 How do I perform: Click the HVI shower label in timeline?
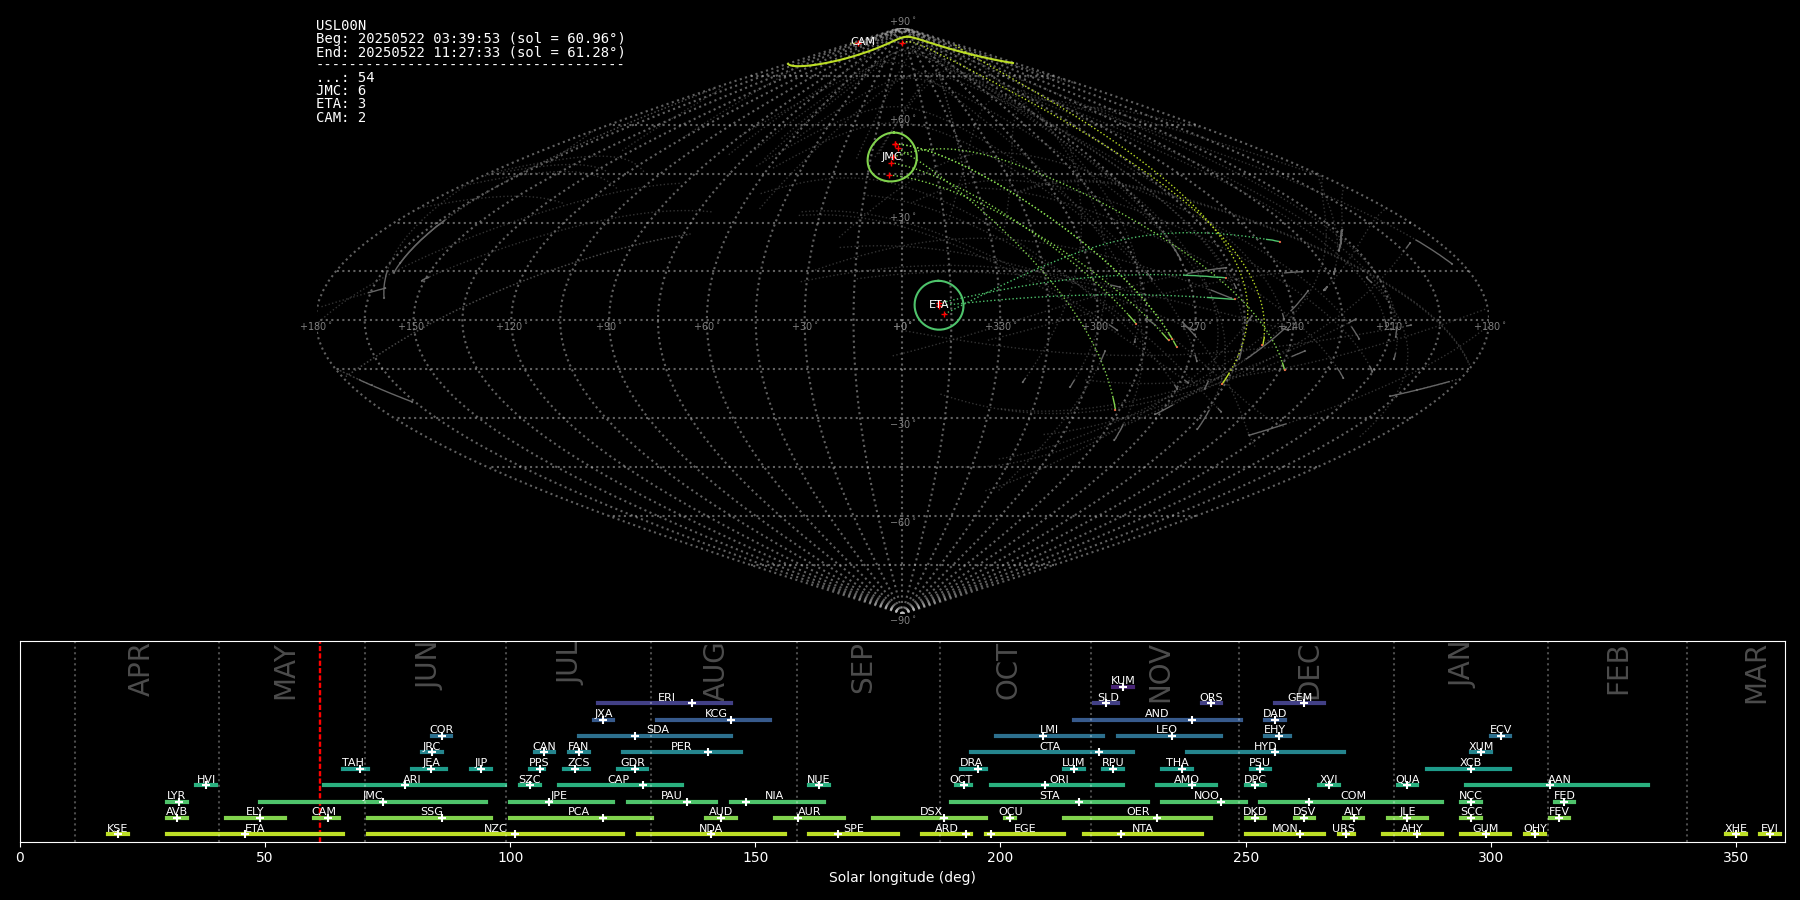pyautogui.click(x=206, y=780)
